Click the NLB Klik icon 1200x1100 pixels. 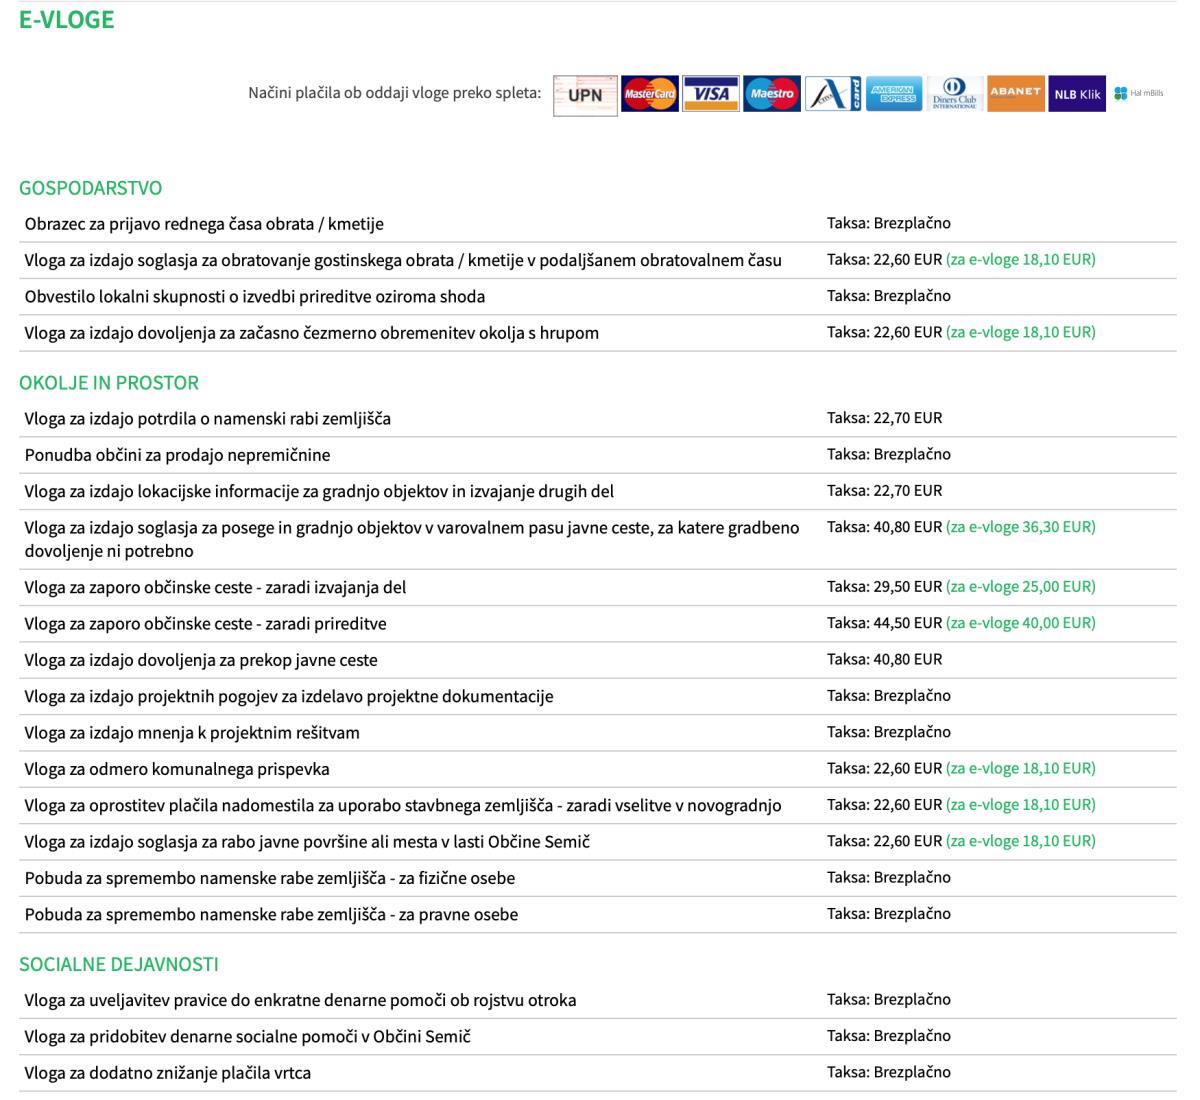click(x=1076, y=94)
